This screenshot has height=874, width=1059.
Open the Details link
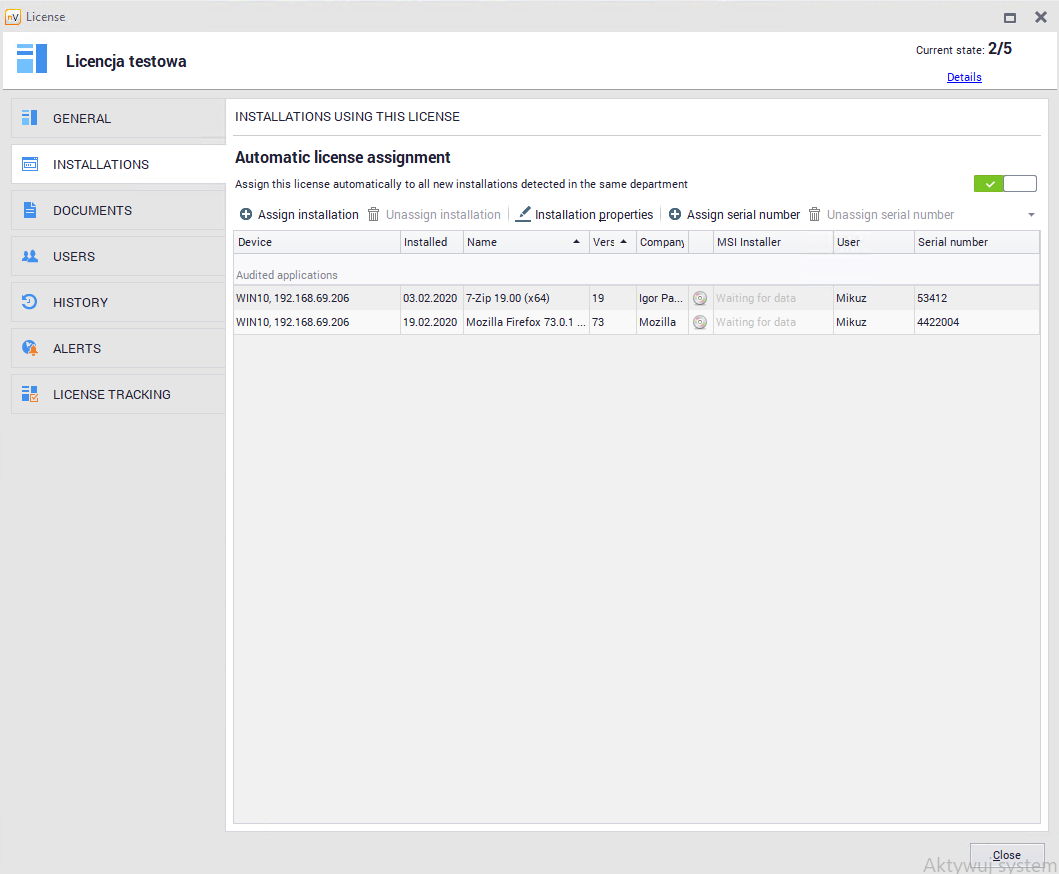pos(964,77)
